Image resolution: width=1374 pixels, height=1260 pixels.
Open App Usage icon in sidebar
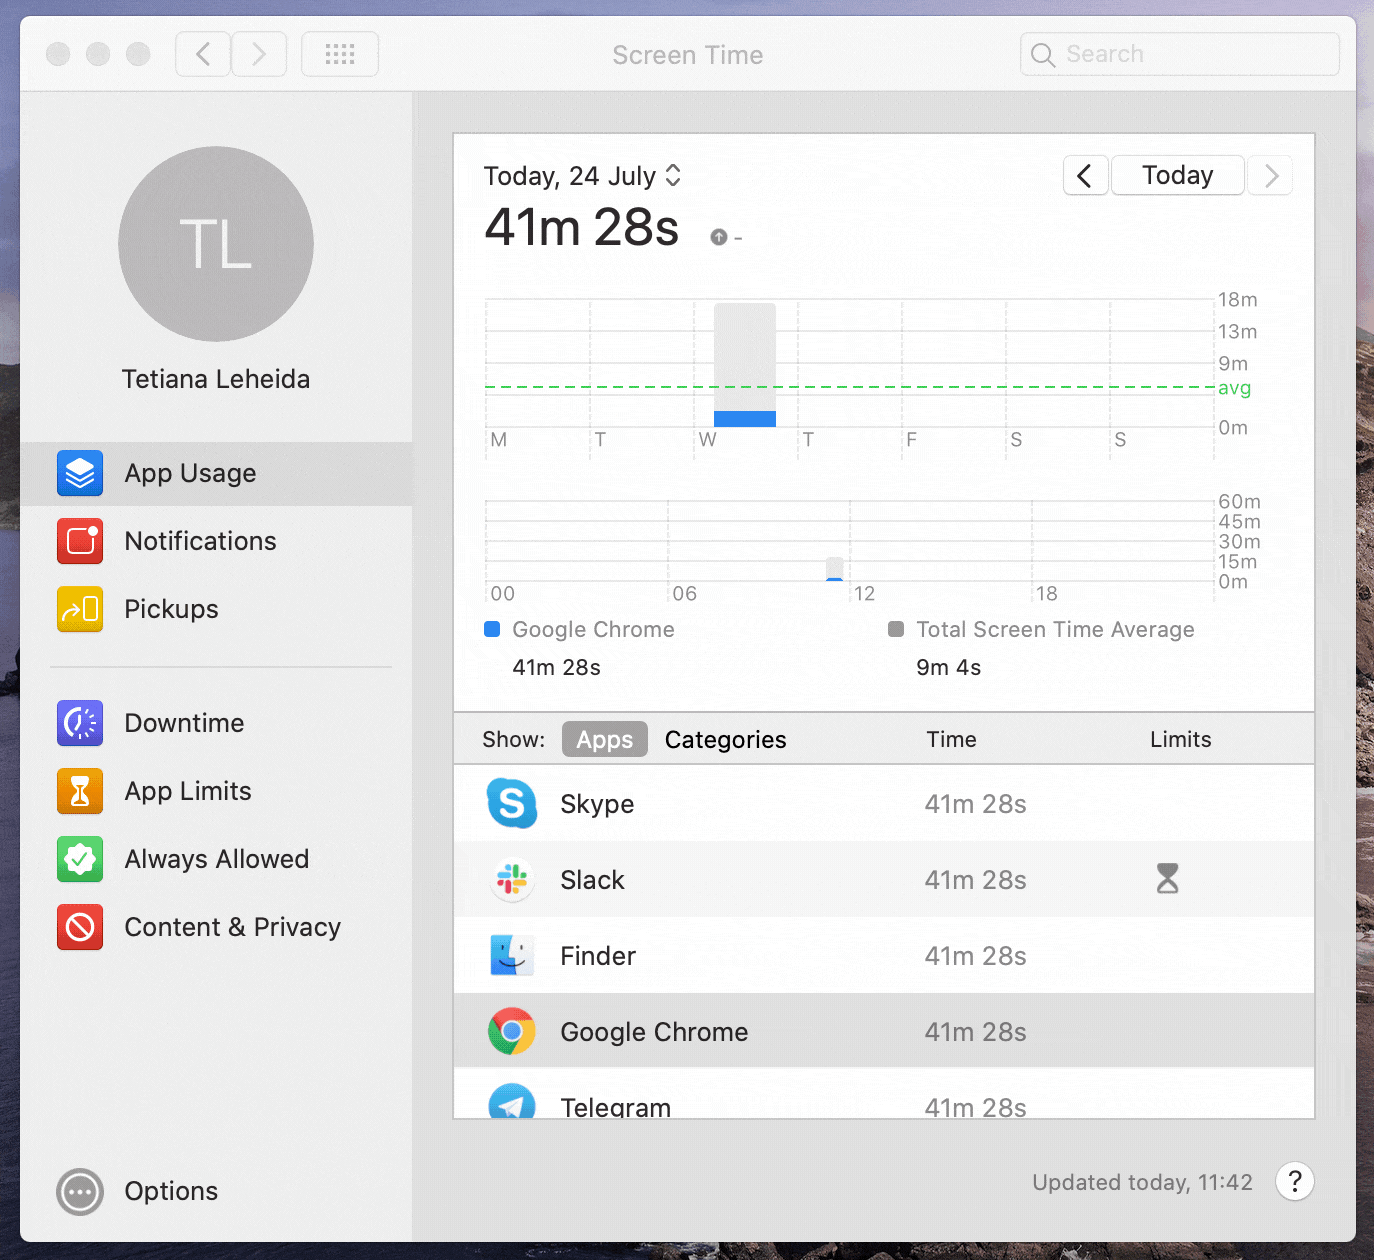(x=80, y=473)
